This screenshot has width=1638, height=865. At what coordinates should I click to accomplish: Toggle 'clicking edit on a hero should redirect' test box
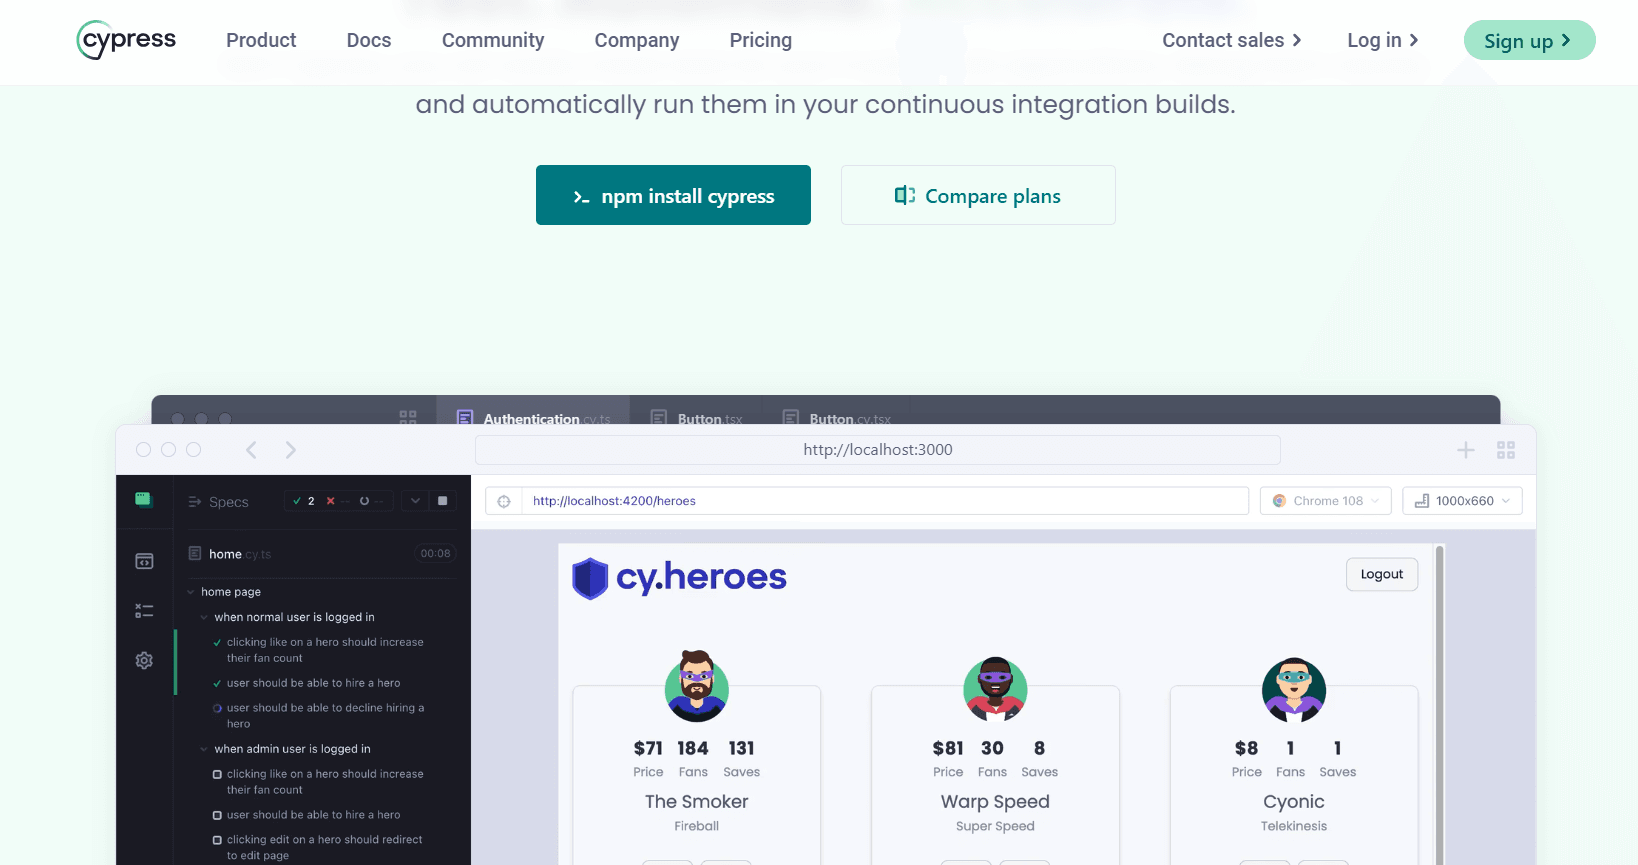point(217,840)
